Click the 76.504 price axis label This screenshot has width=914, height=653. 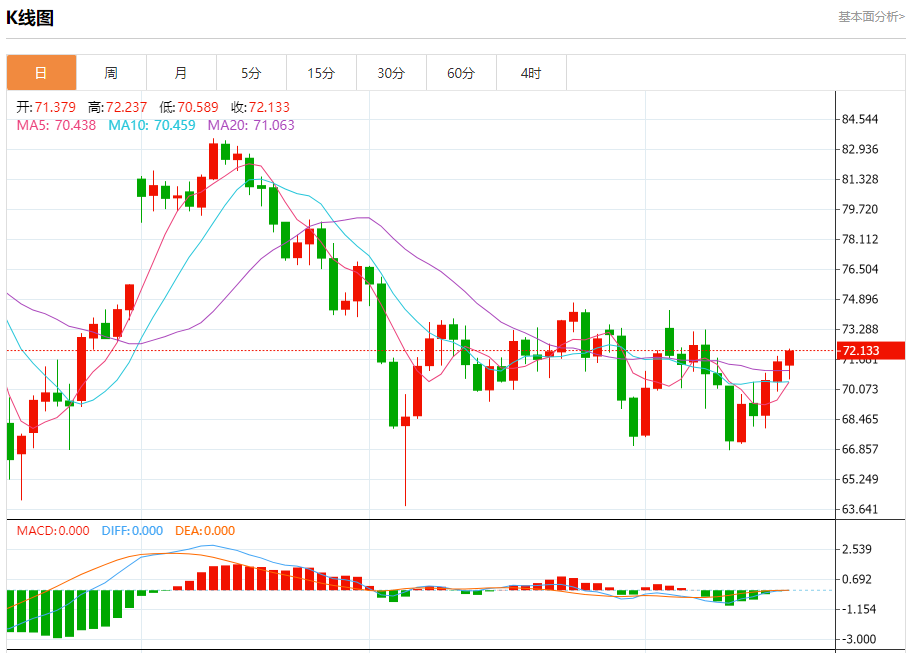point(860,269)
